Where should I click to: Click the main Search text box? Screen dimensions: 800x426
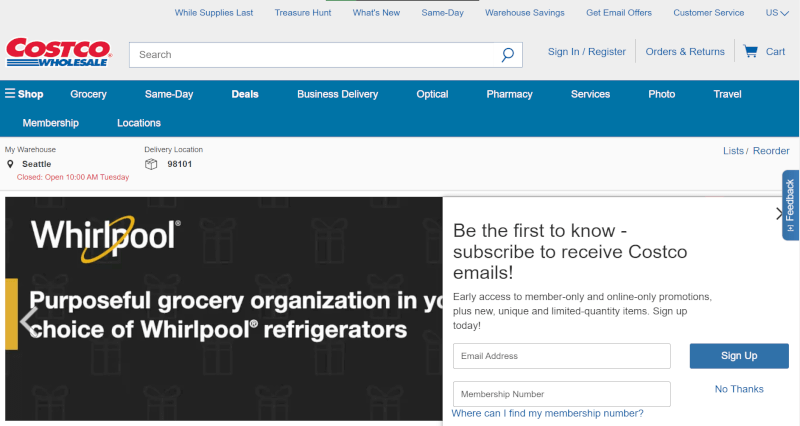point(315,55)
